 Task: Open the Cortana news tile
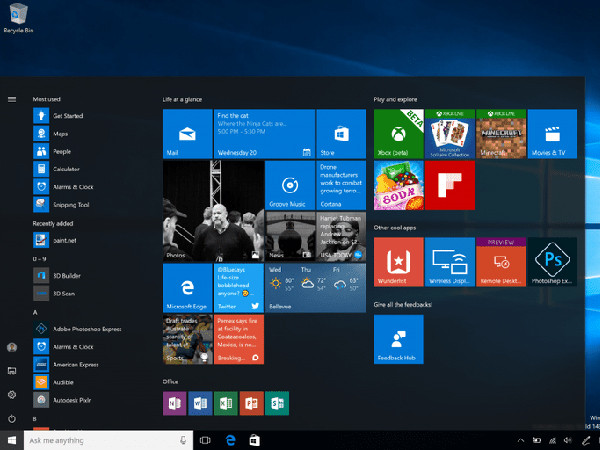[x=341, y=185]
